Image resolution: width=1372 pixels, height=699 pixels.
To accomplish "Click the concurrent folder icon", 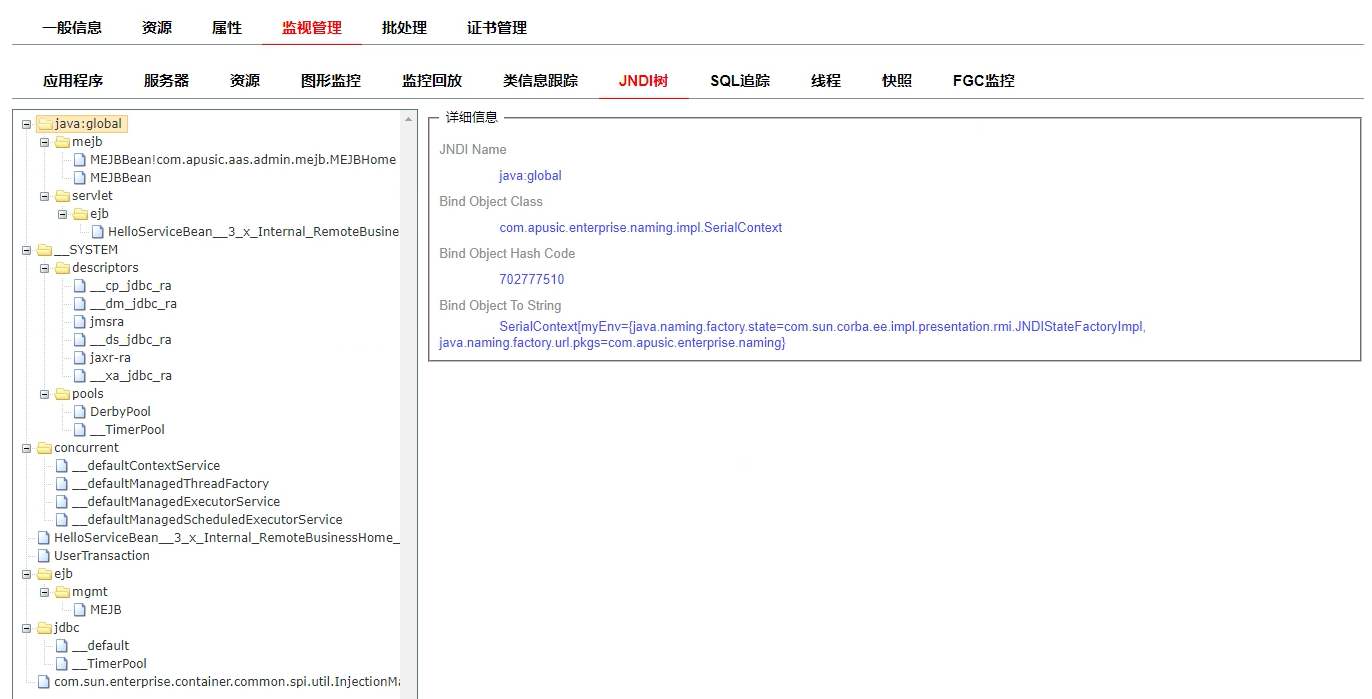I will (44, 448).
